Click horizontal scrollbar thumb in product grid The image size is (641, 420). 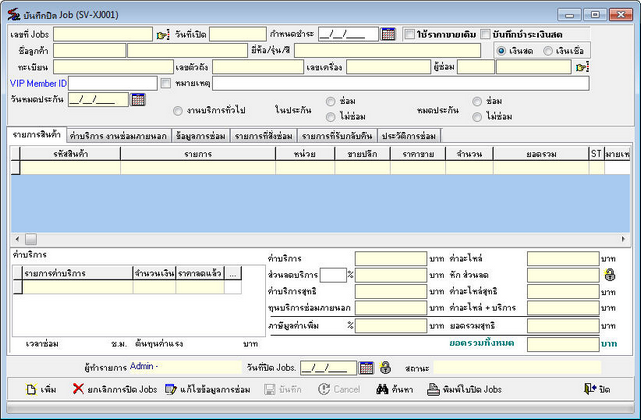coord(31,239)
